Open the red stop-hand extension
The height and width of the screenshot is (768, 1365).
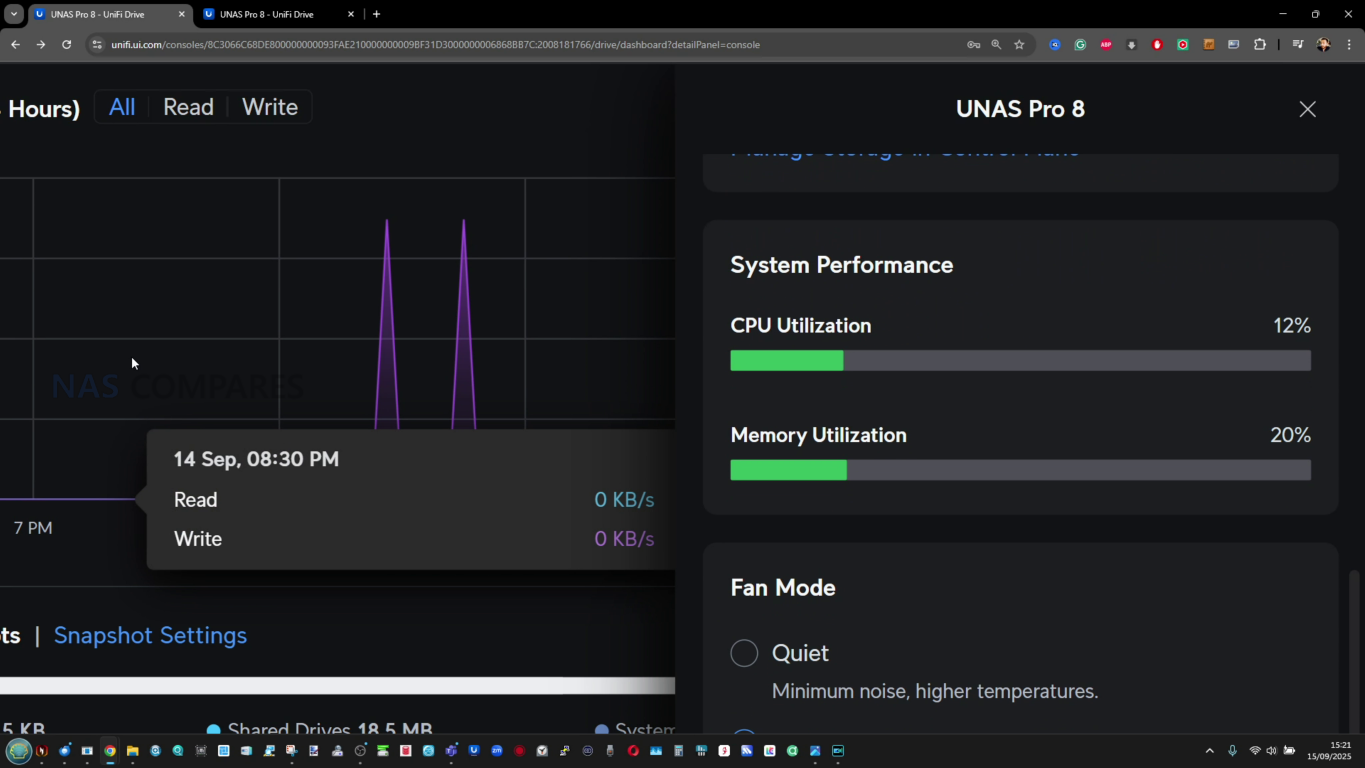pyautogui.click(x=1157, y=45)
